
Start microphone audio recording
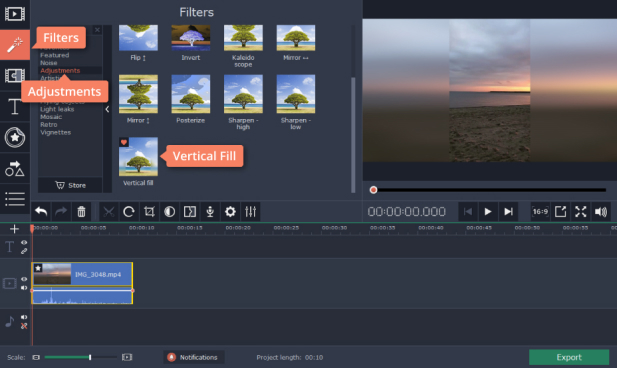(210, 212)
